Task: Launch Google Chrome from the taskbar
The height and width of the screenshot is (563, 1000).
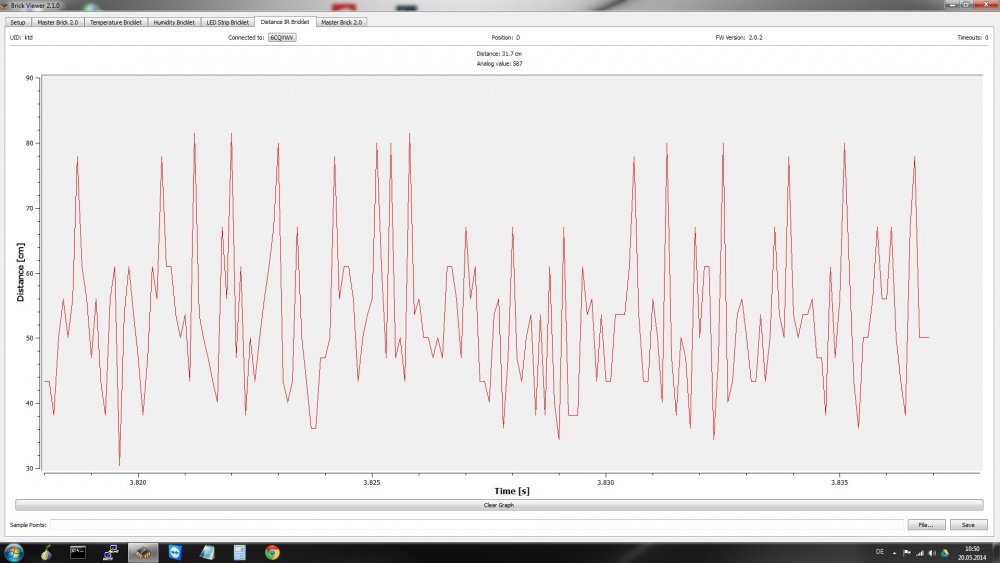Action: click(272, 552)
